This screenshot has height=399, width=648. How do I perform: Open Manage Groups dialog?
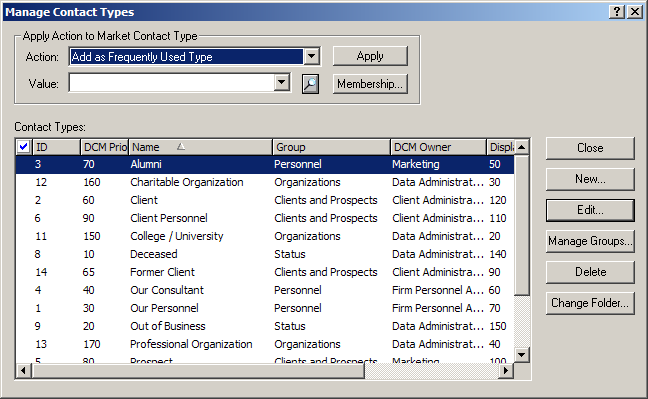coord(590,241)
